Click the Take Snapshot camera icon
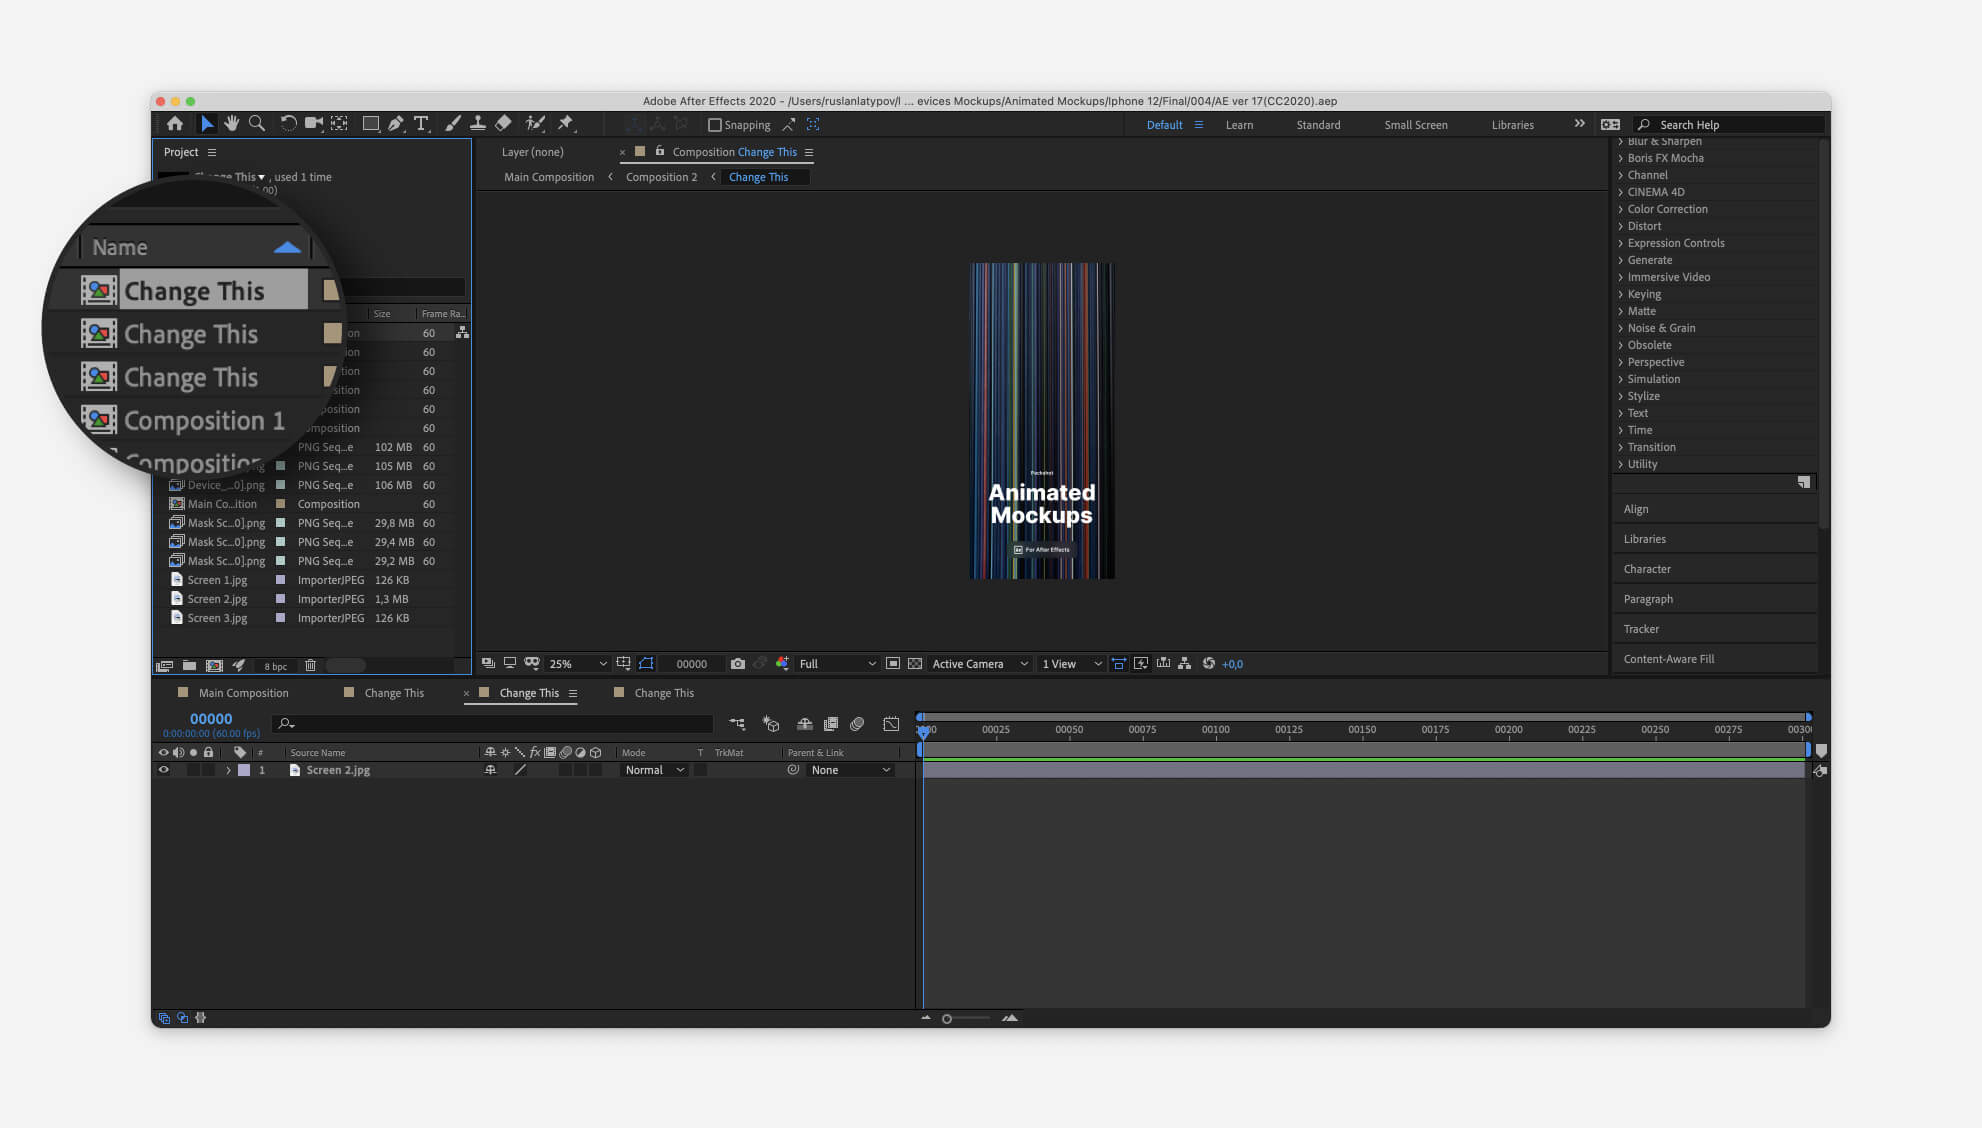Screen dimensions: 1982x1128 [738, 664]
